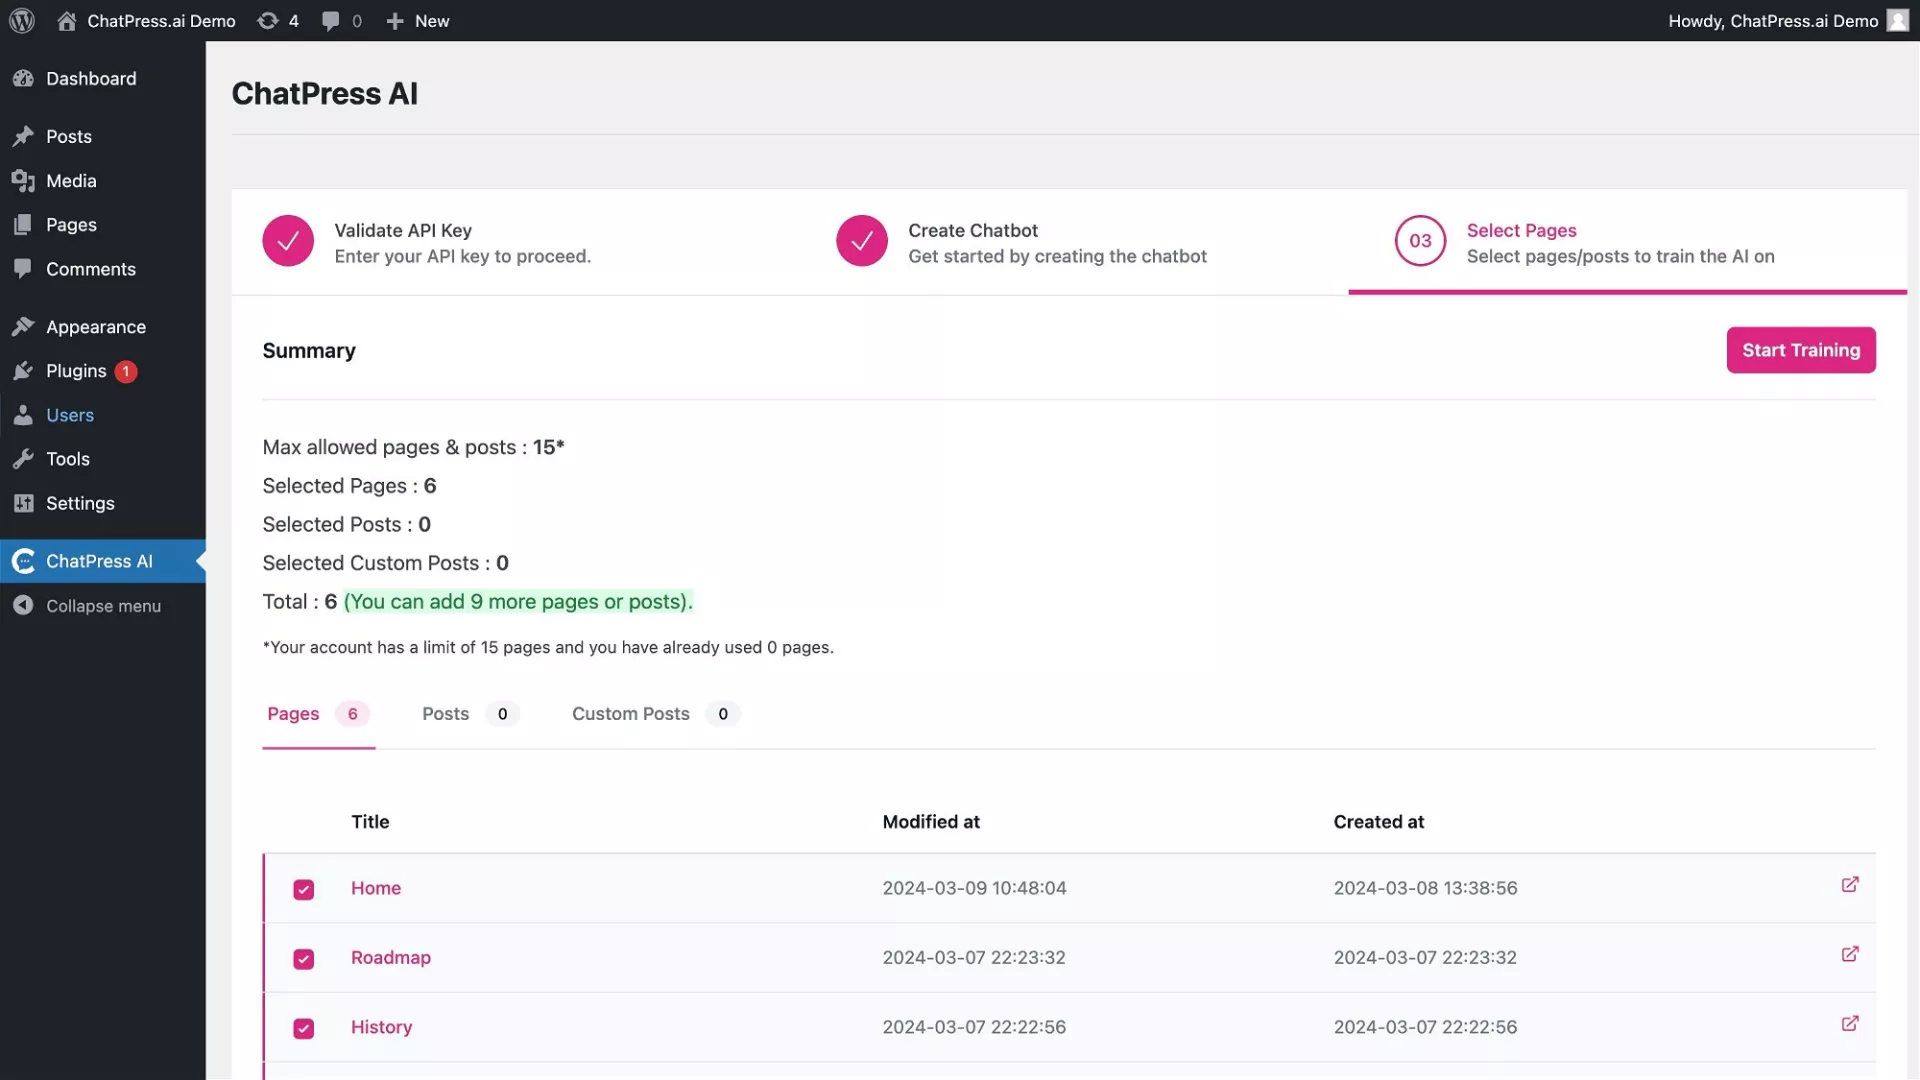Open external link icon for Home row

(x=1849, y=885)
